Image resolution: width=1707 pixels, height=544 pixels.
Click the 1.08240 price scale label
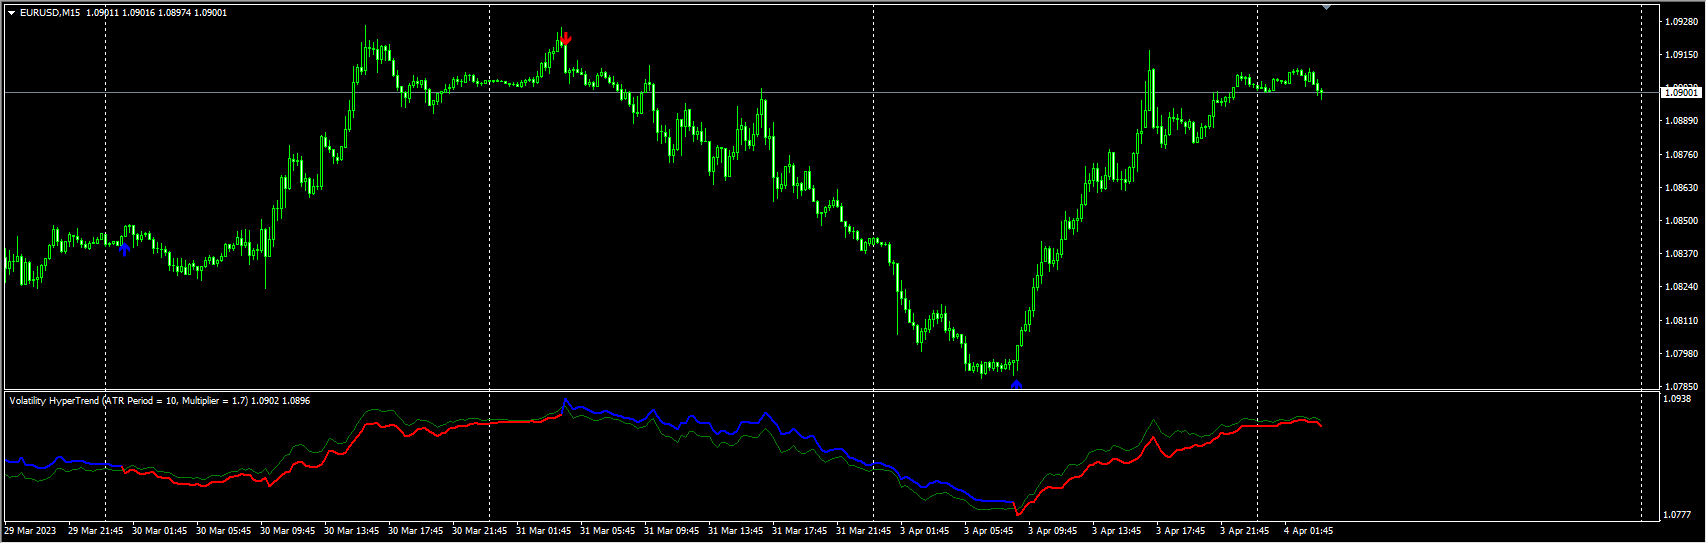[1682, 287]
